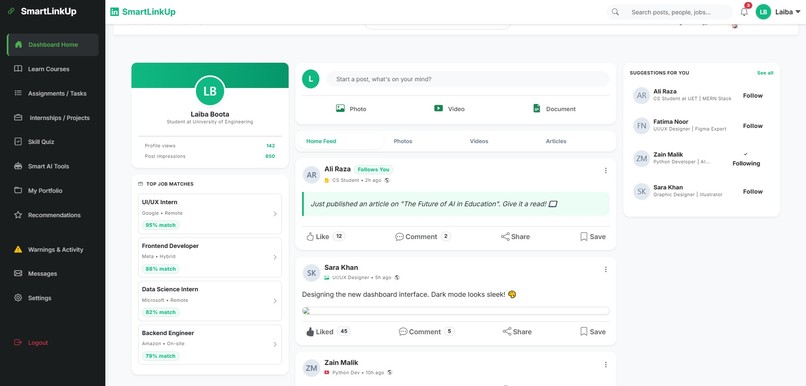Click the See all suggestions link

(765, 73)
